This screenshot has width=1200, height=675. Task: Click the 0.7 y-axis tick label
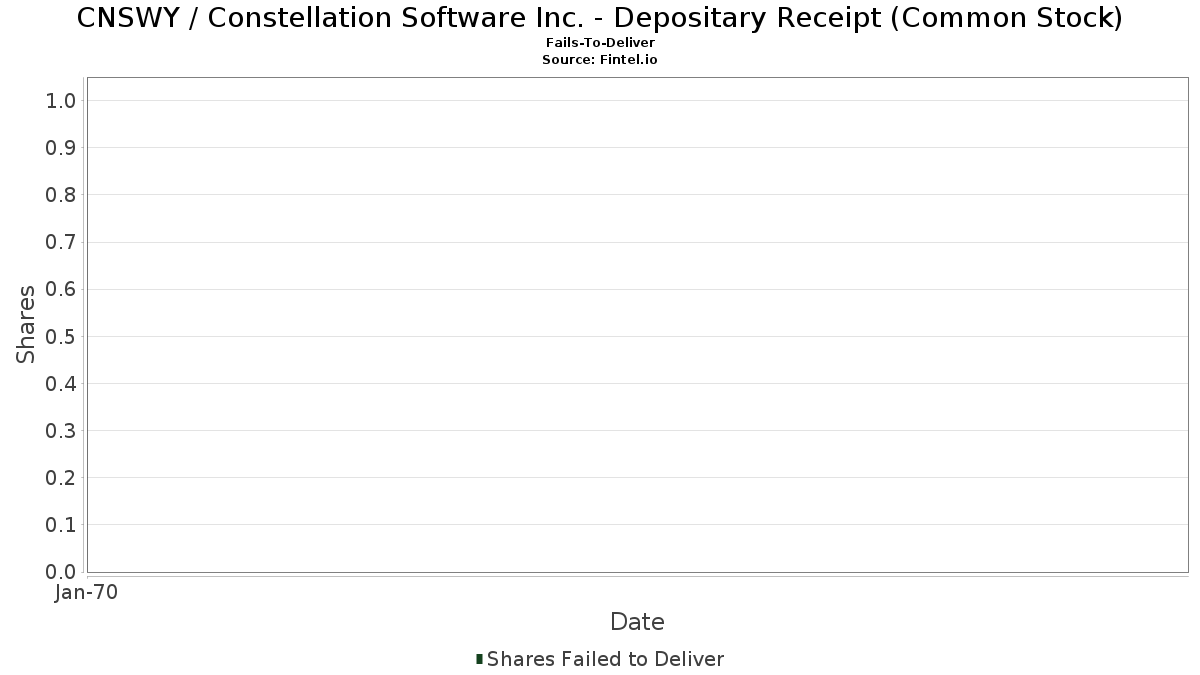pos(61,242)
